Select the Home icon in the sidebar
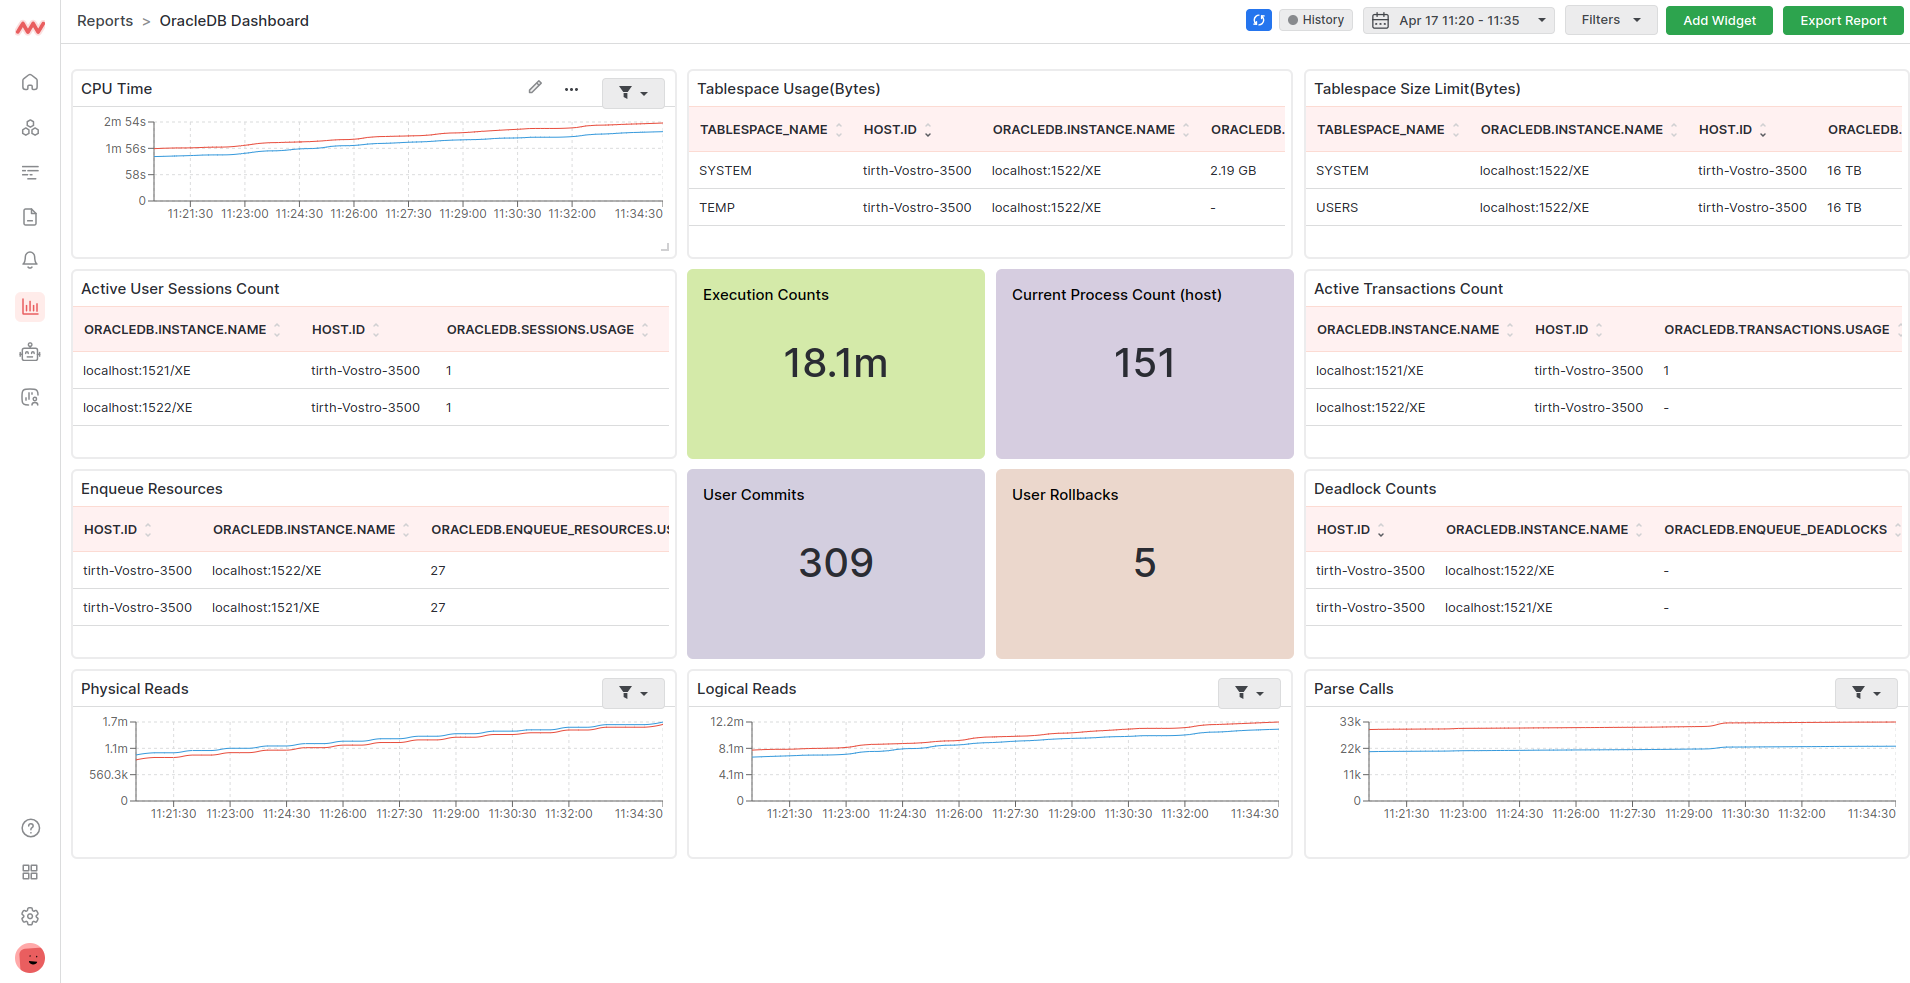Screen dimensions: 1910x983 point(30,82)
